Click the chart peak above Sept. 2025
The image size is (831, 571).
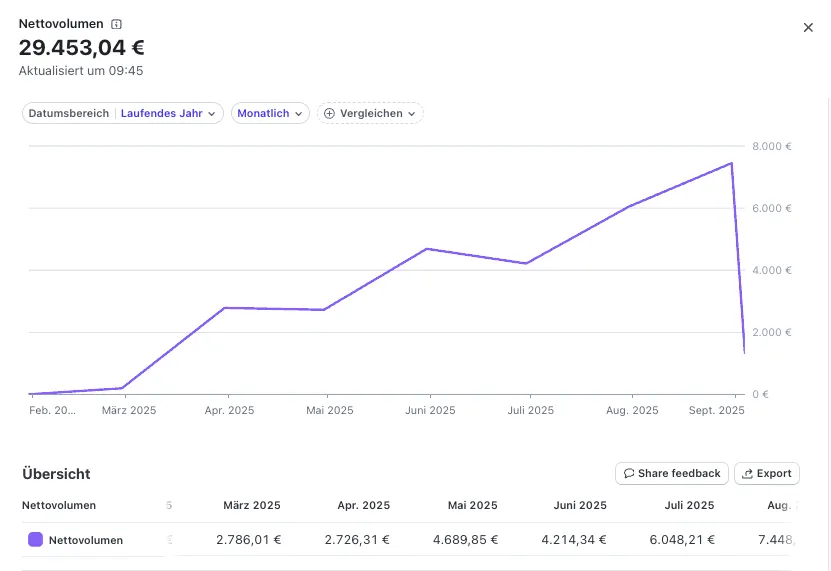pos(731,163)
